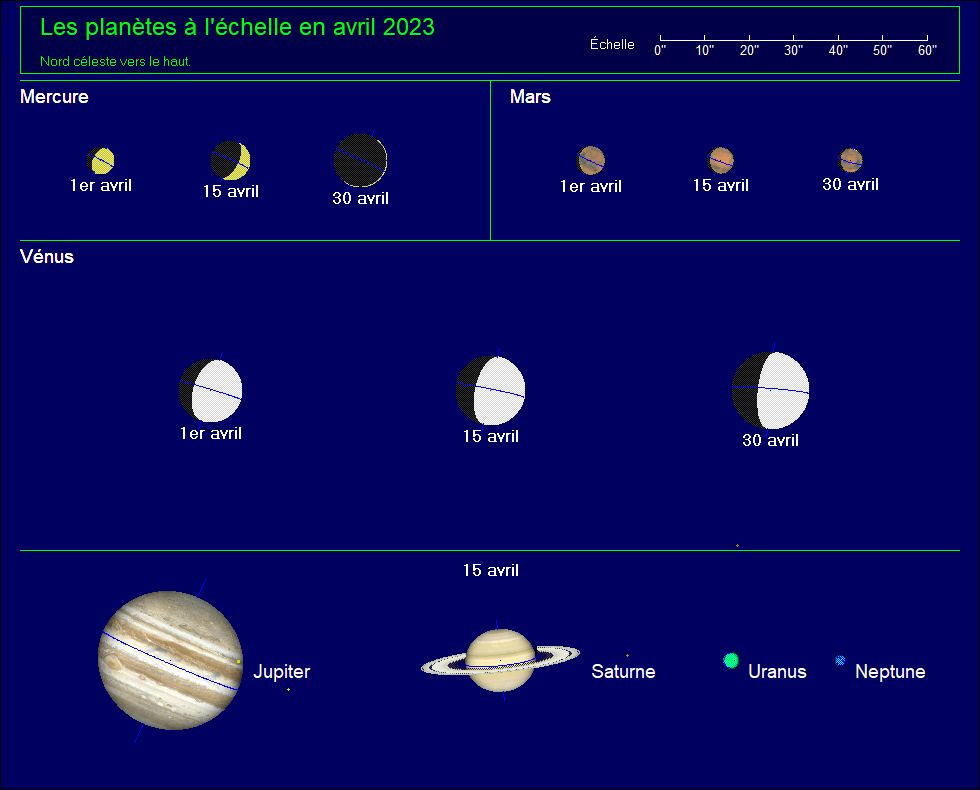Click the Venus phase image for 15 avril
The height and width of the screenshot is (790, 980).
pos(491,391)
